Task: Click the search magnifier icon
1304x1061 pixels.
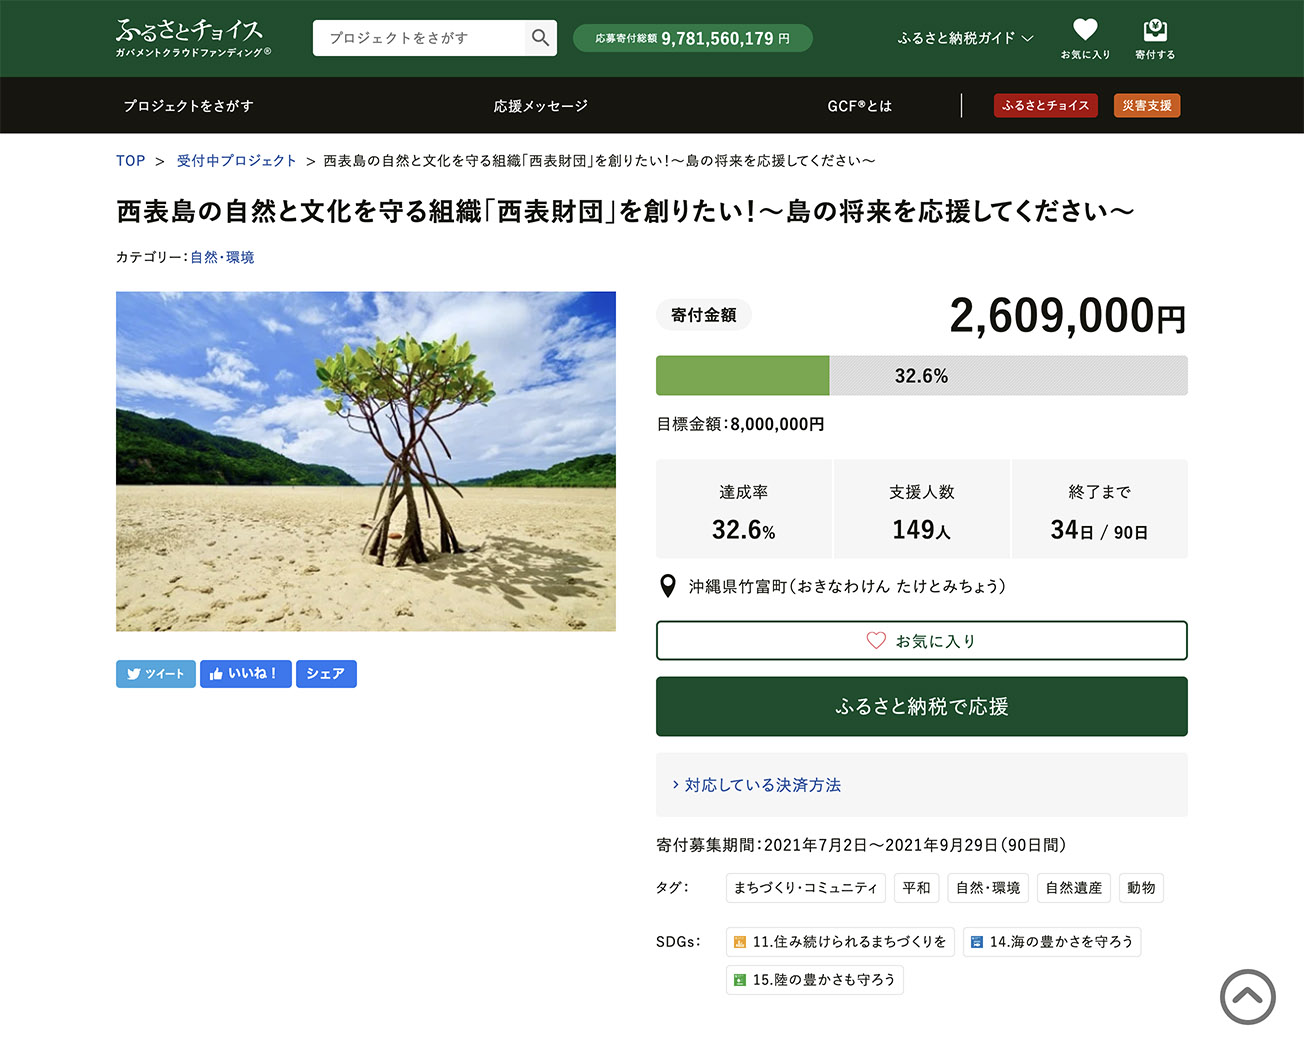Action: coord(540,38)
